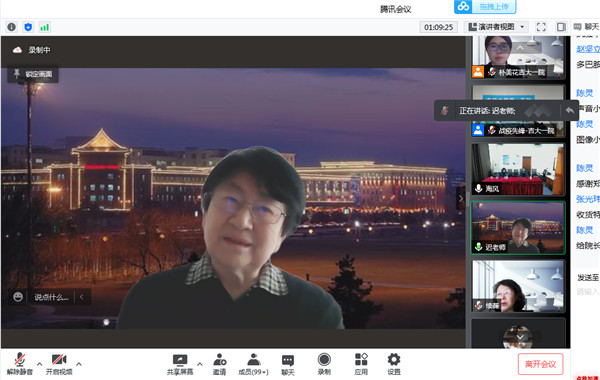This screenshot has width=600, height=380.
Task: Click the blue avatar icon on 战疫先锋 thumbnail
Action: click(x=478, y=130)
